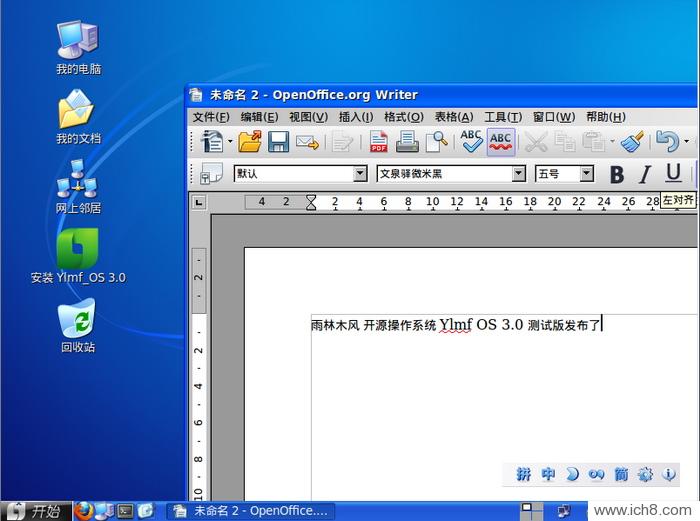
Task: Click the Copy icon
Action: (565, 142)
